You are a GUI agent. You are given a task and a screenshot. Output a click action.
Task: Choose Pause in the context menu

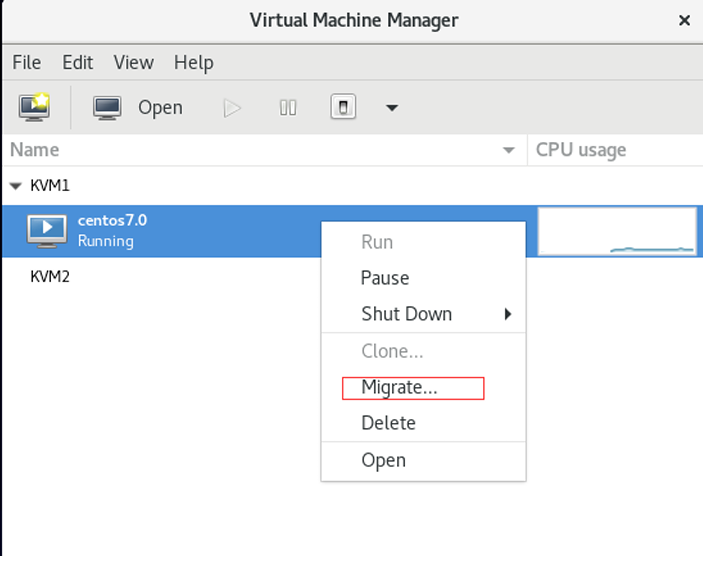click(423, 278)
